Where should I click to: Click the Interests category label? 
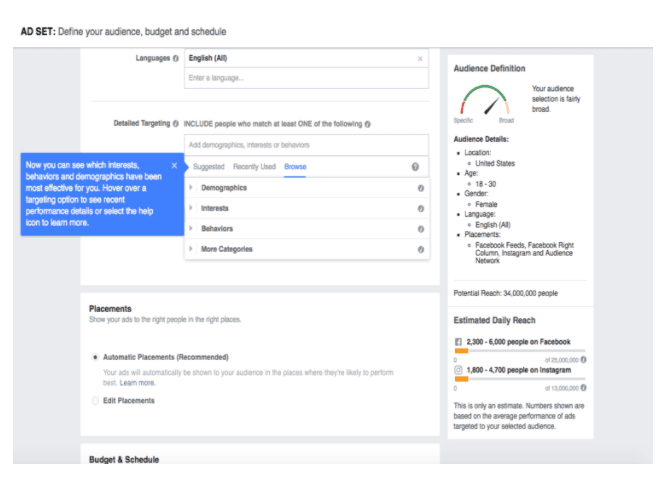(215, 208)
